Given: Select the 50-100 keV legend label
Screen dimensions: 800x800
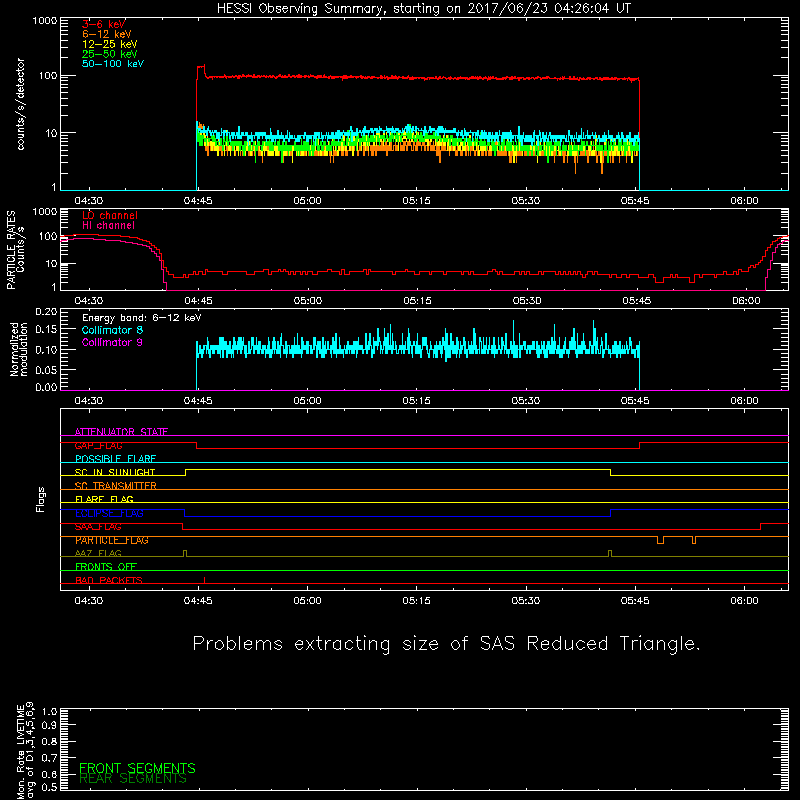Looking at the screenshot, I should pyautogui.click(x=113, y=64).
